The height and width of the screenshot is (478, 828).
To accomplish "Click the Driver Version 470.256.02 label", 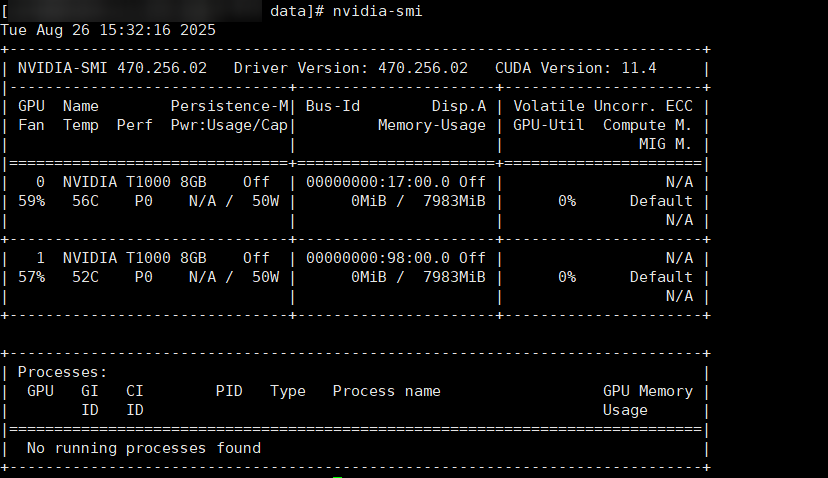I will click(x=350, y=68).
